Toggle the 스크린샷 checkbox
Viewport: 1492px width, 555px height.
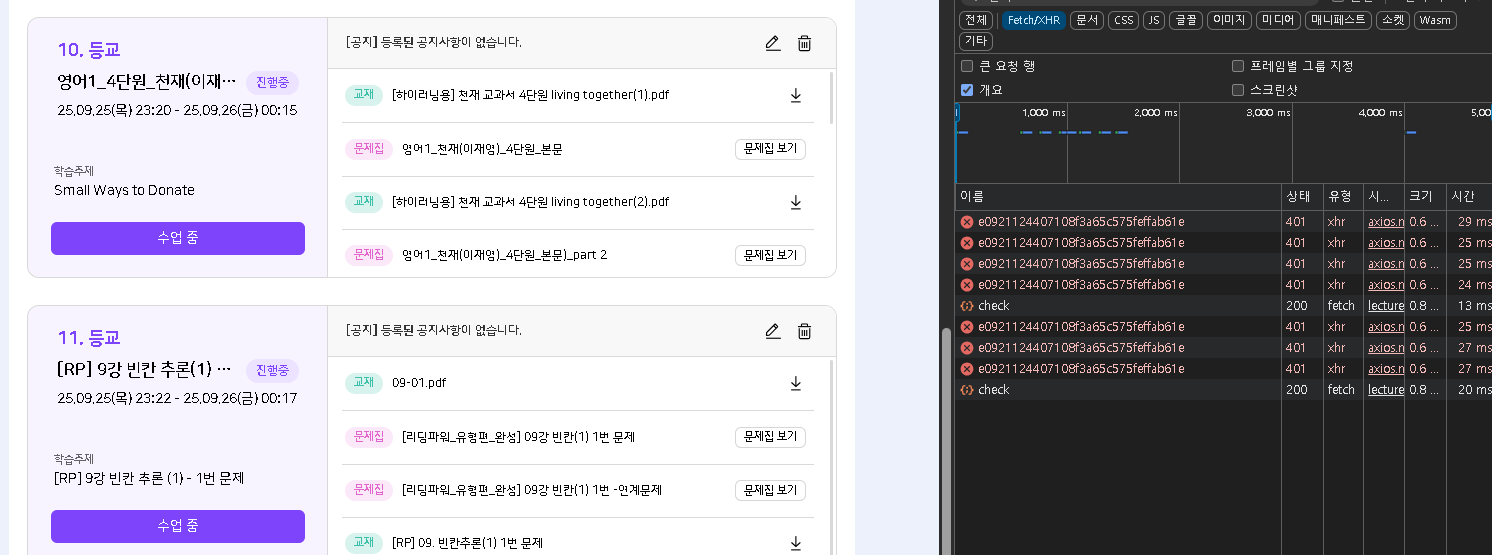pyautogui.click(x=1238, y=90)
